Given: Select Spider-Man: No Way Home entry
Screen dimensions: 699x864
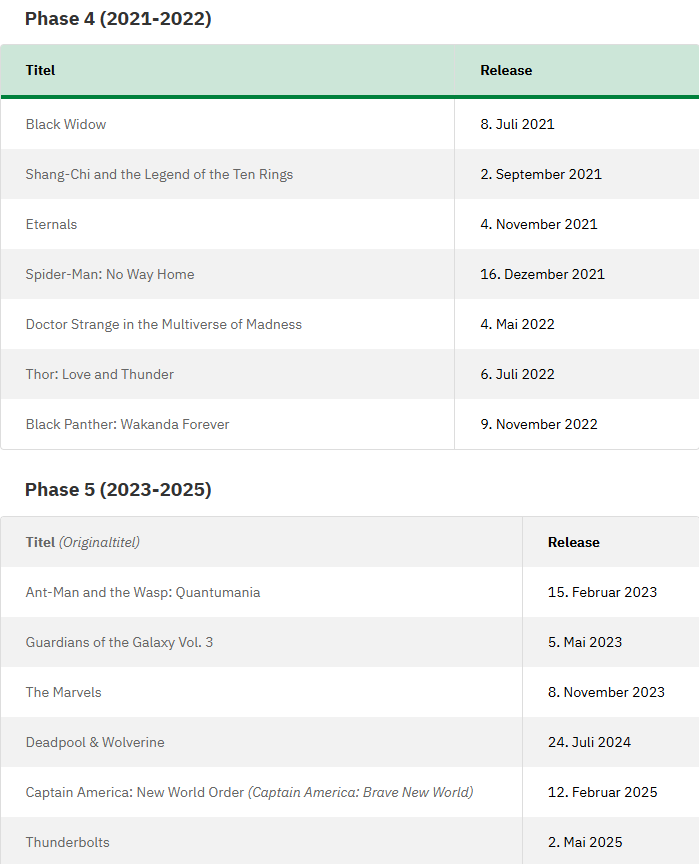Looking at the screenshot, I should point(110,274).
